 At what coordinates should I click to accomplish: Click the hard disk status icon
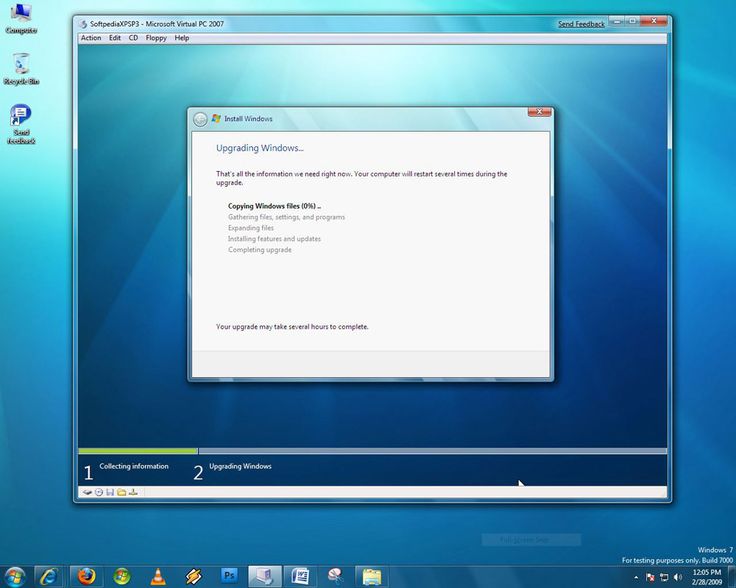(87, 492)
